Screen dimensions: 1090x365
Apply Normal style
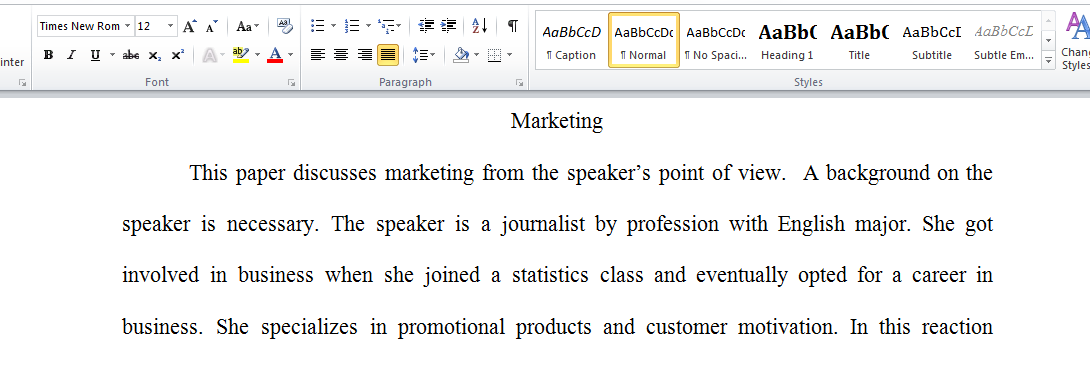[644, 40]
